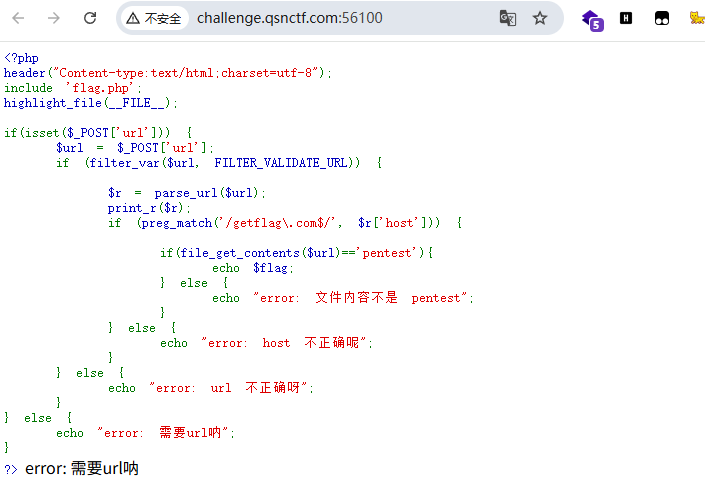Click the preg_match getflag.com line
The height and width of the screenshot is (493, 705).
[x=284, y=223]
